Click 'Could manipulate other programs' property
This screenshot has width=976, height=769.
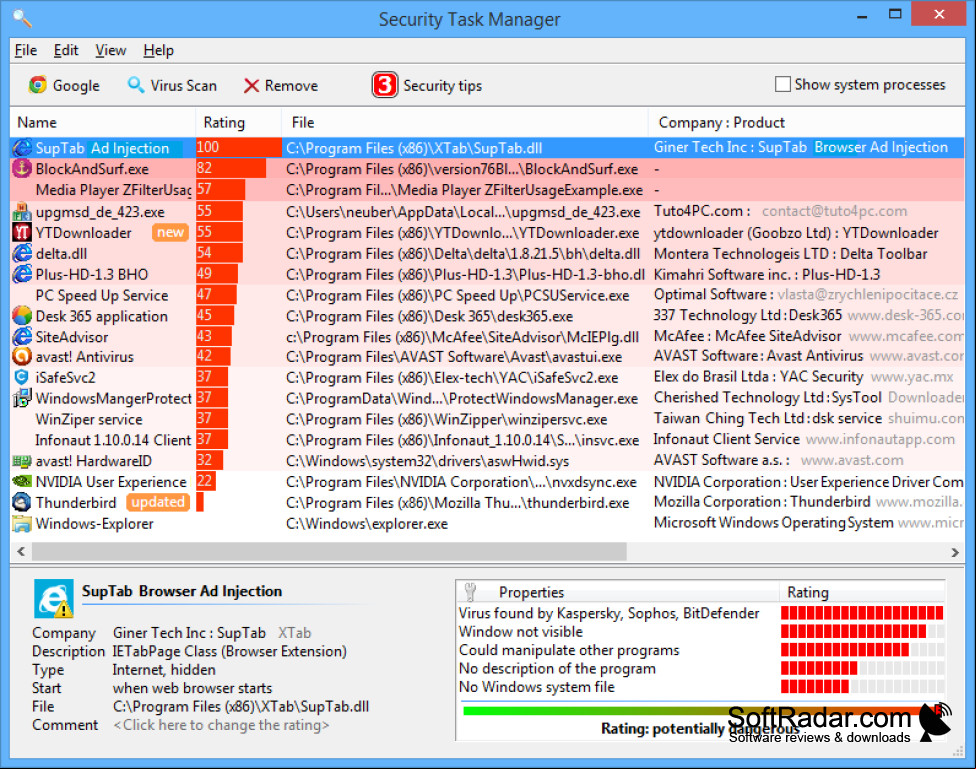pos(569,650)
